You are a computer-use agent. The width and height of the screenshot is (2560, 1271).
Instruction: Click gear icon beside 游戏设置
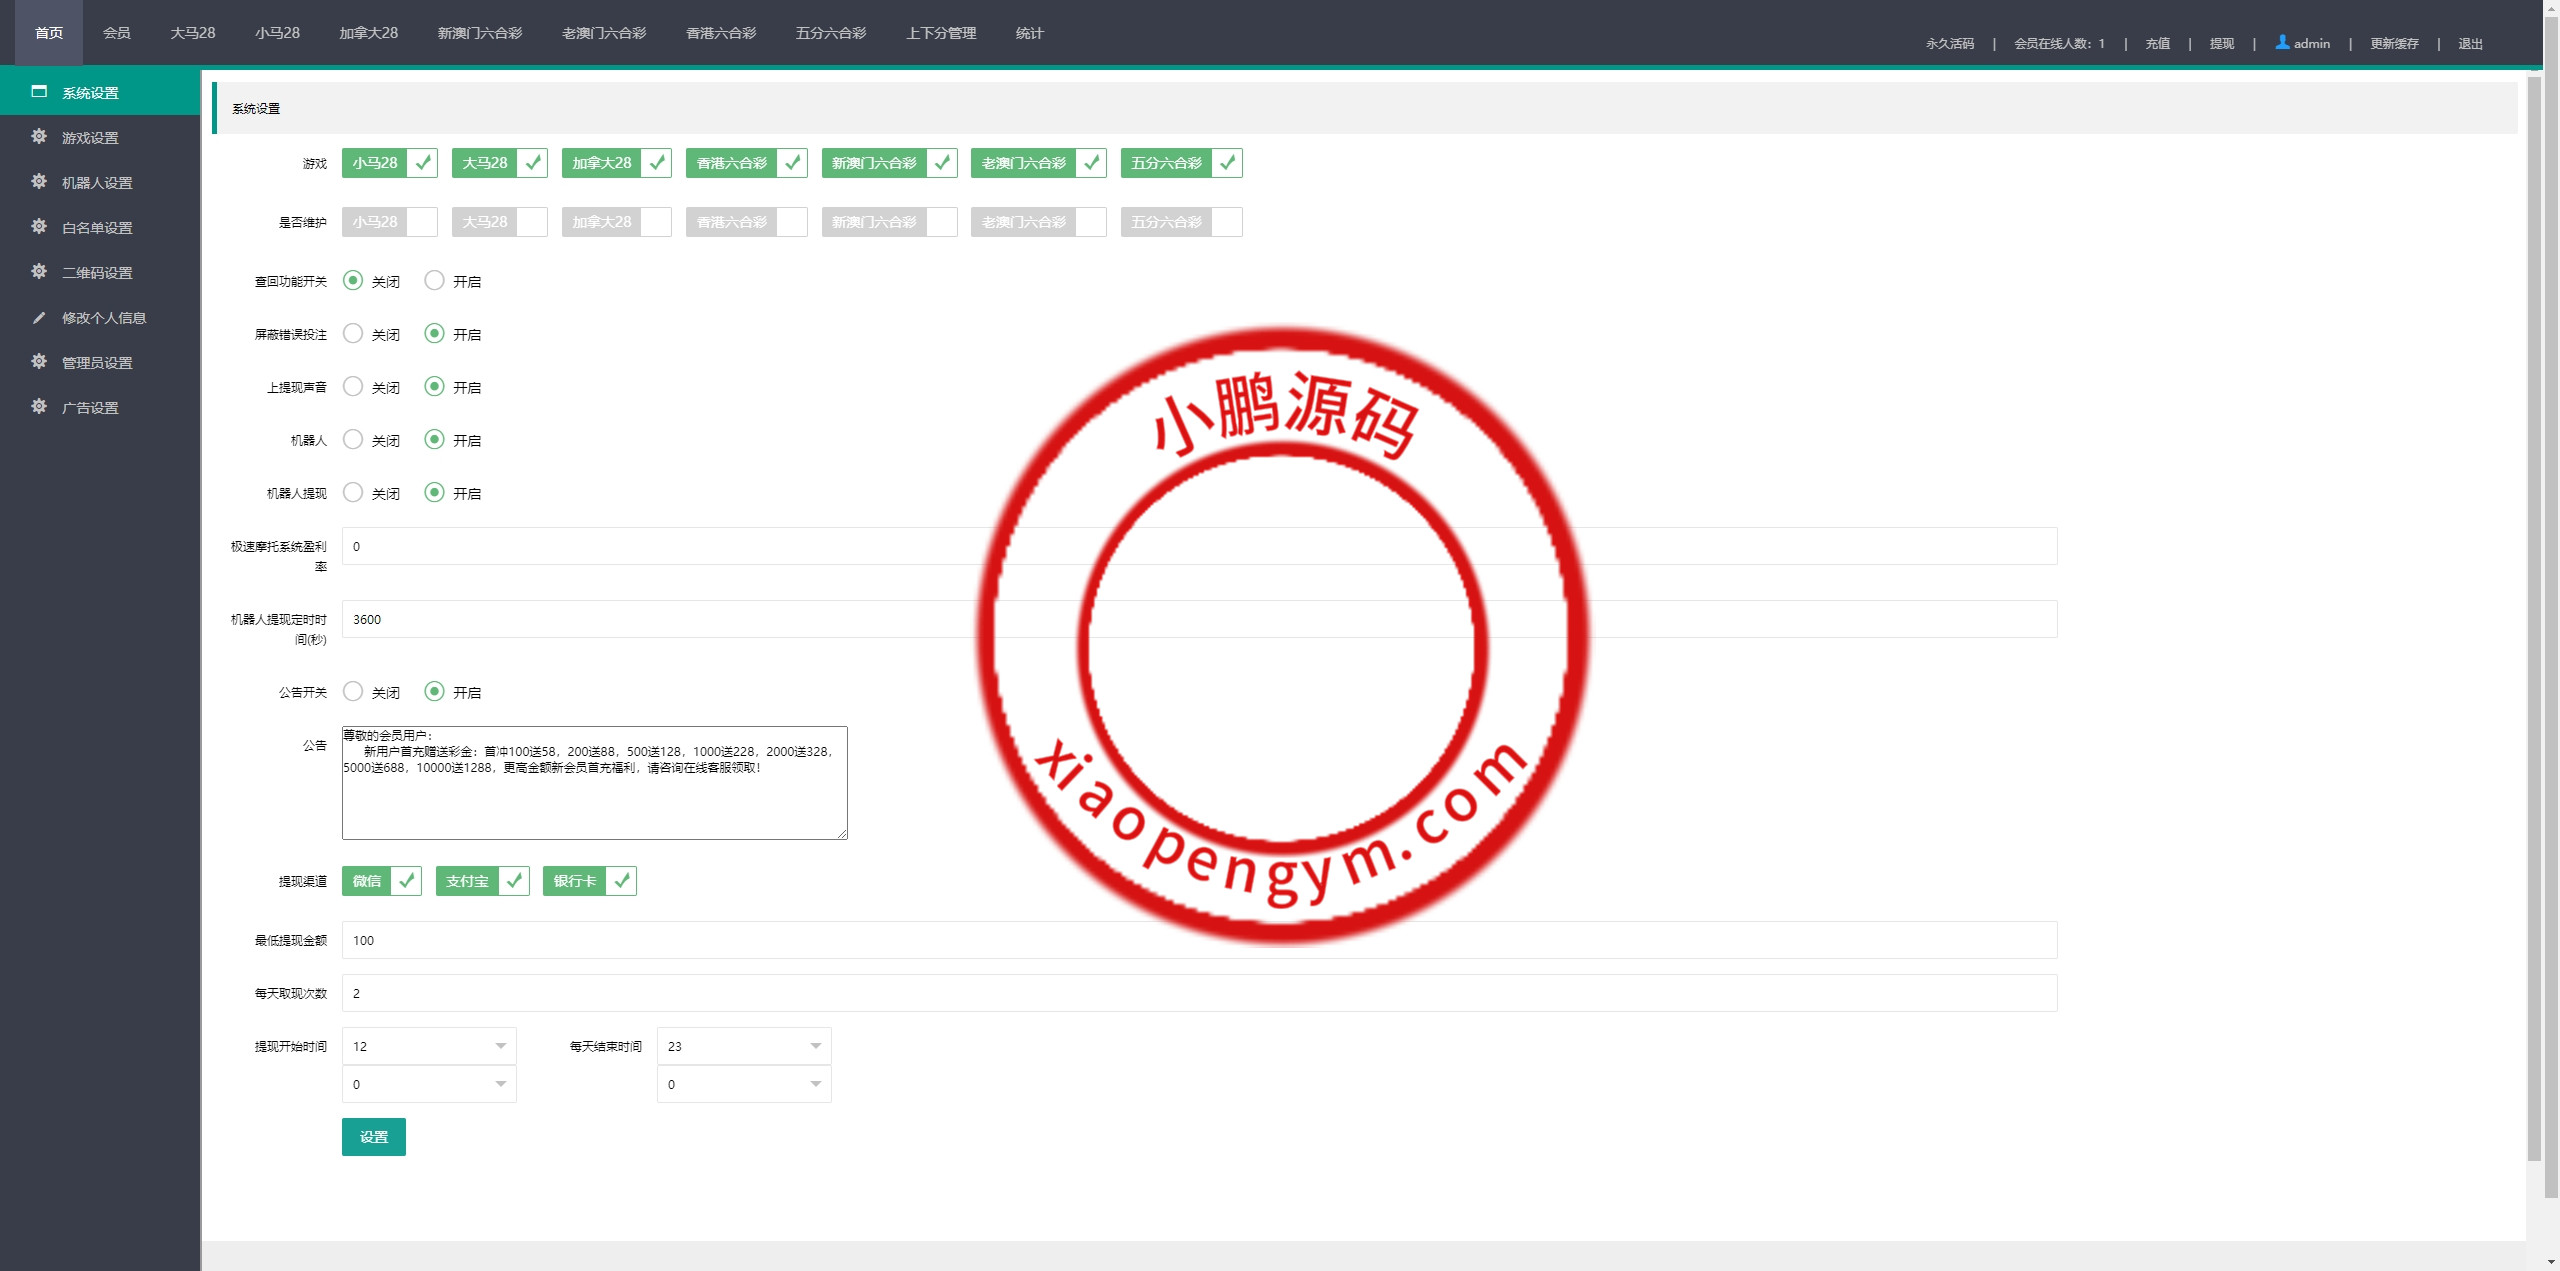pyautogui.click(x=39, y=137)
